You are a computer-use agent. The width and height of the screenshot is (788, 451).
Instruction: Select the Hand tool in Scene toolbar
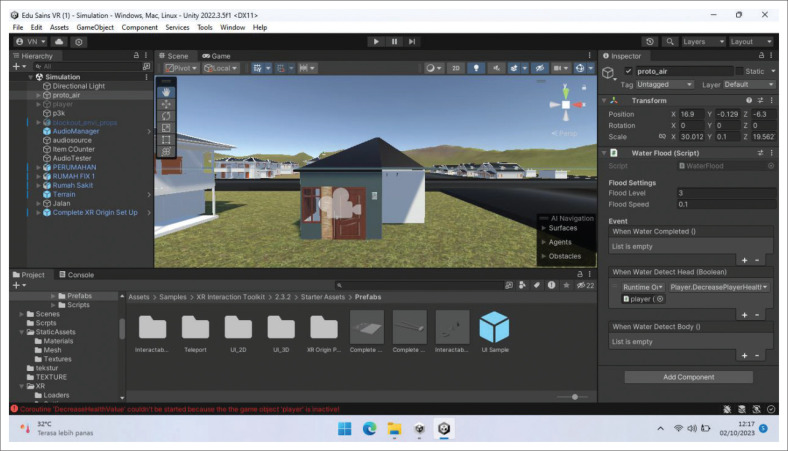(166, 92)
